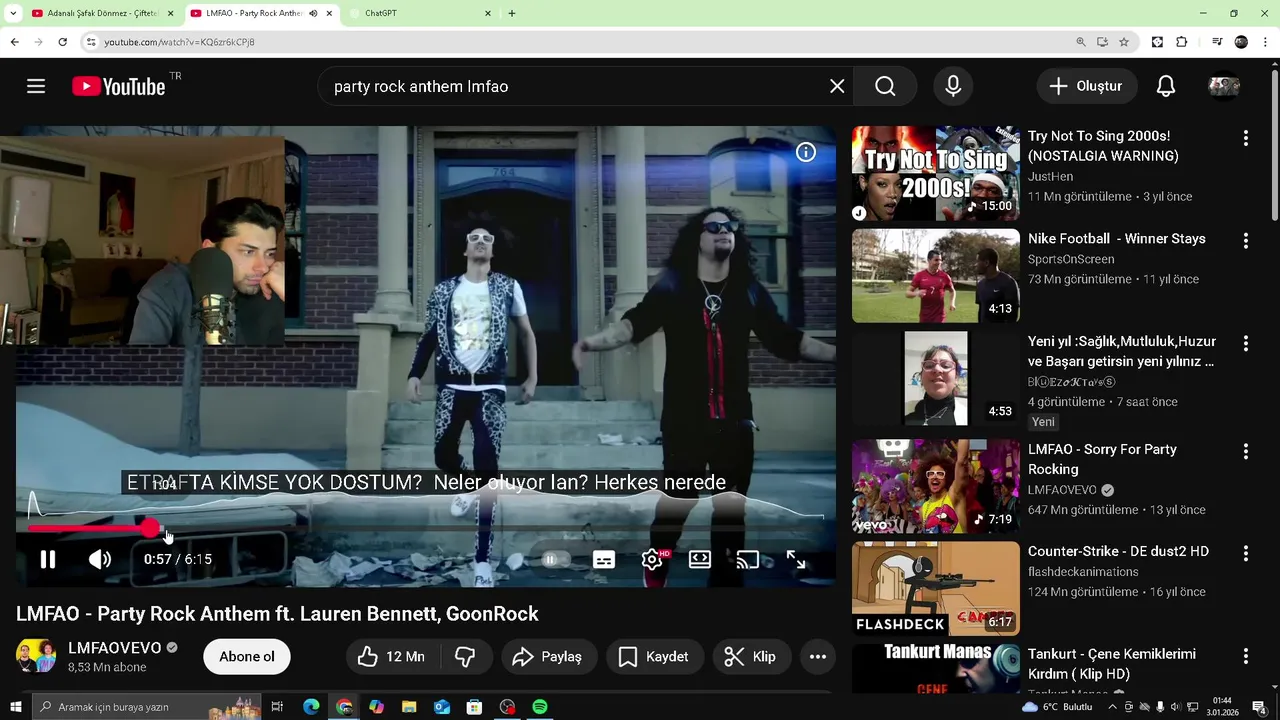Switch to theater mode

700,560
